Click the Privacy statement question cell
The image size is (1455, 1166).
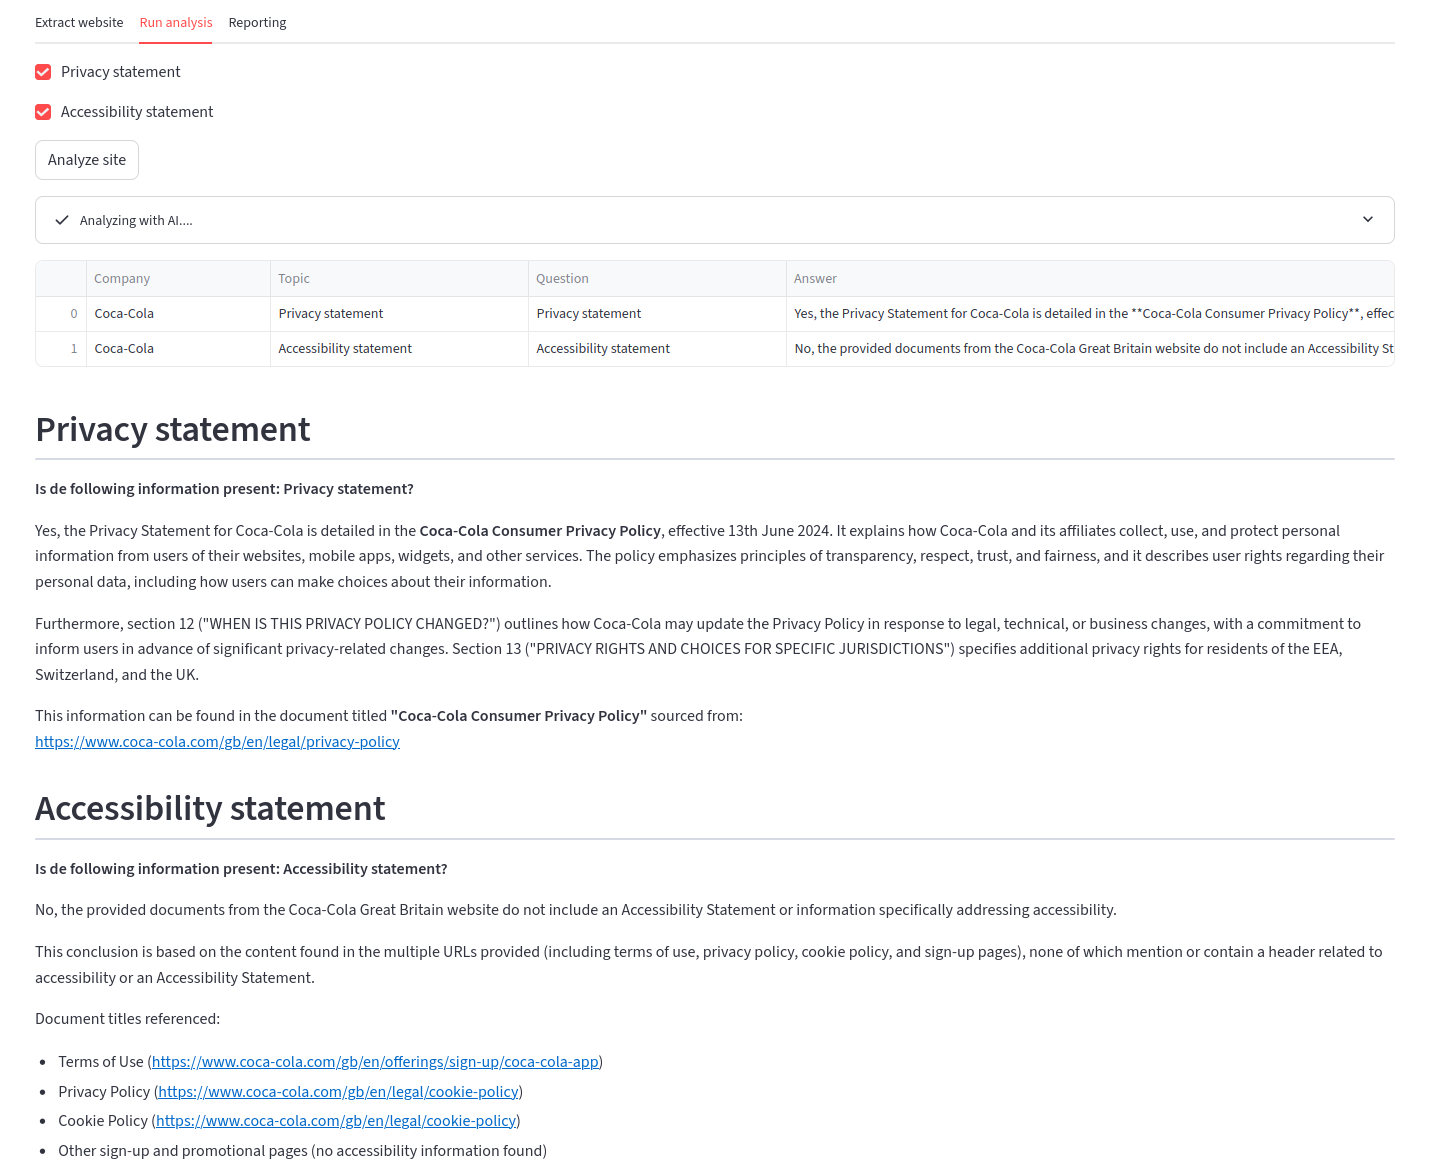657,314
